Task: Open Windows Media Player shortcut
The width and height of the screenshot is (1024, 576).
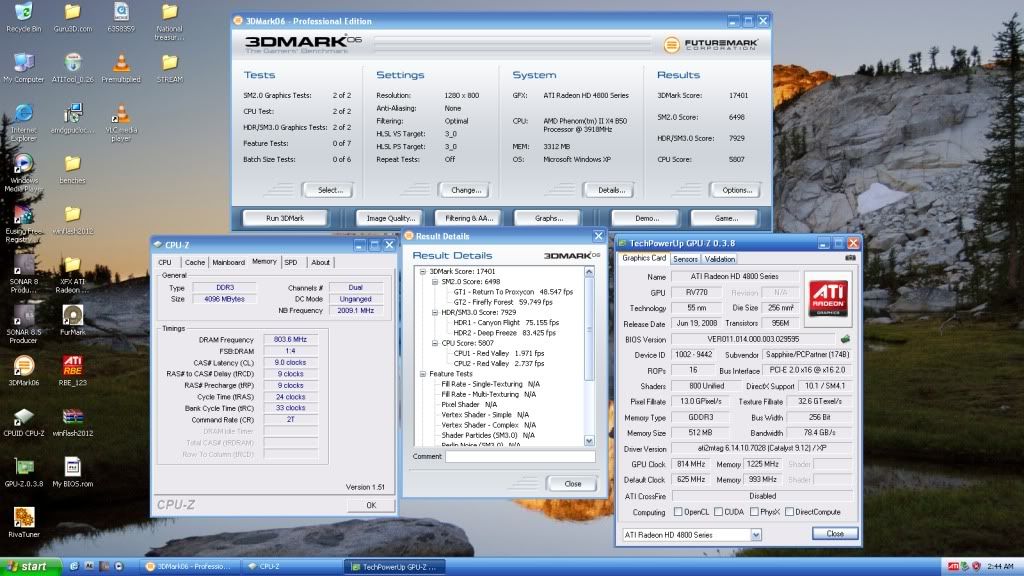Action: tap(24, 173)
